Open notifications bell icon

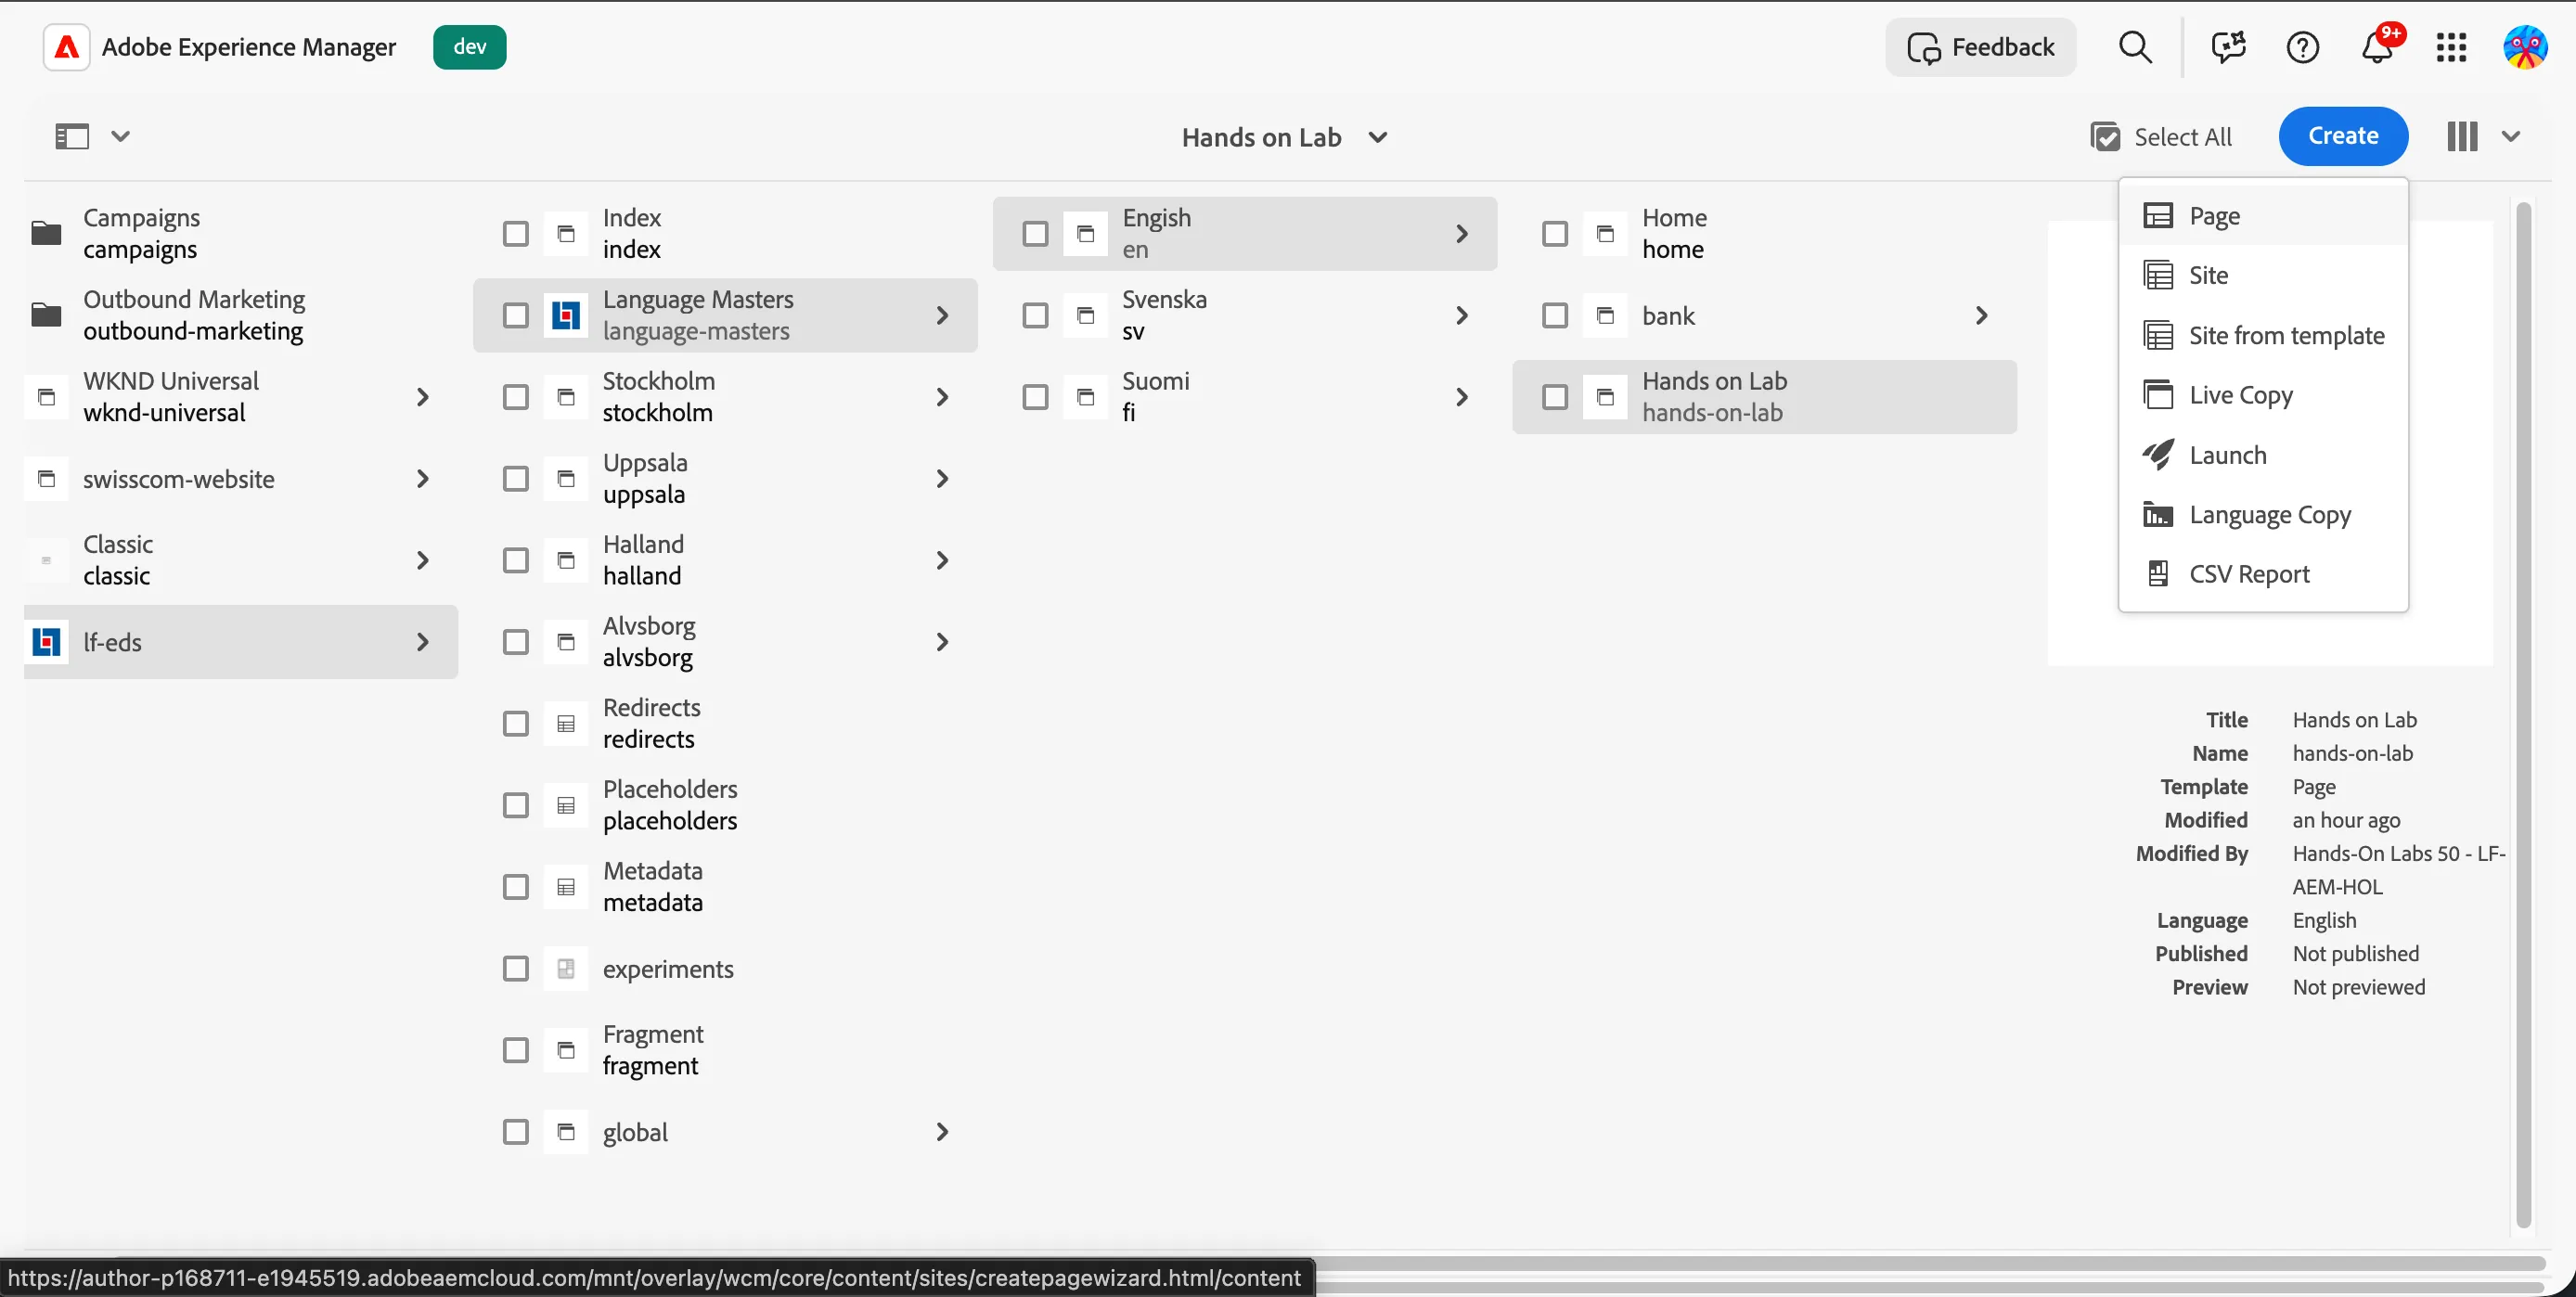[x=2377, y=47]
